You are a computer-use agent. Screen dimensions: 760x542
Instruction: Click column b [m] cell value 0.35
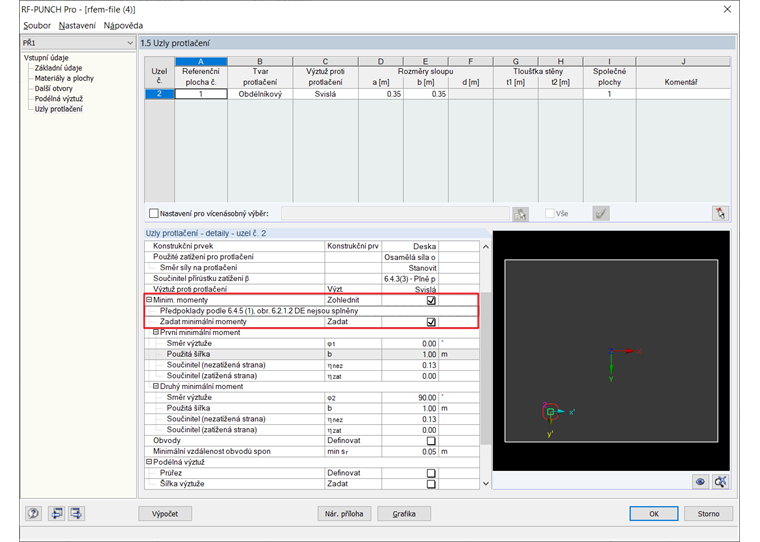tap(426, 94)
